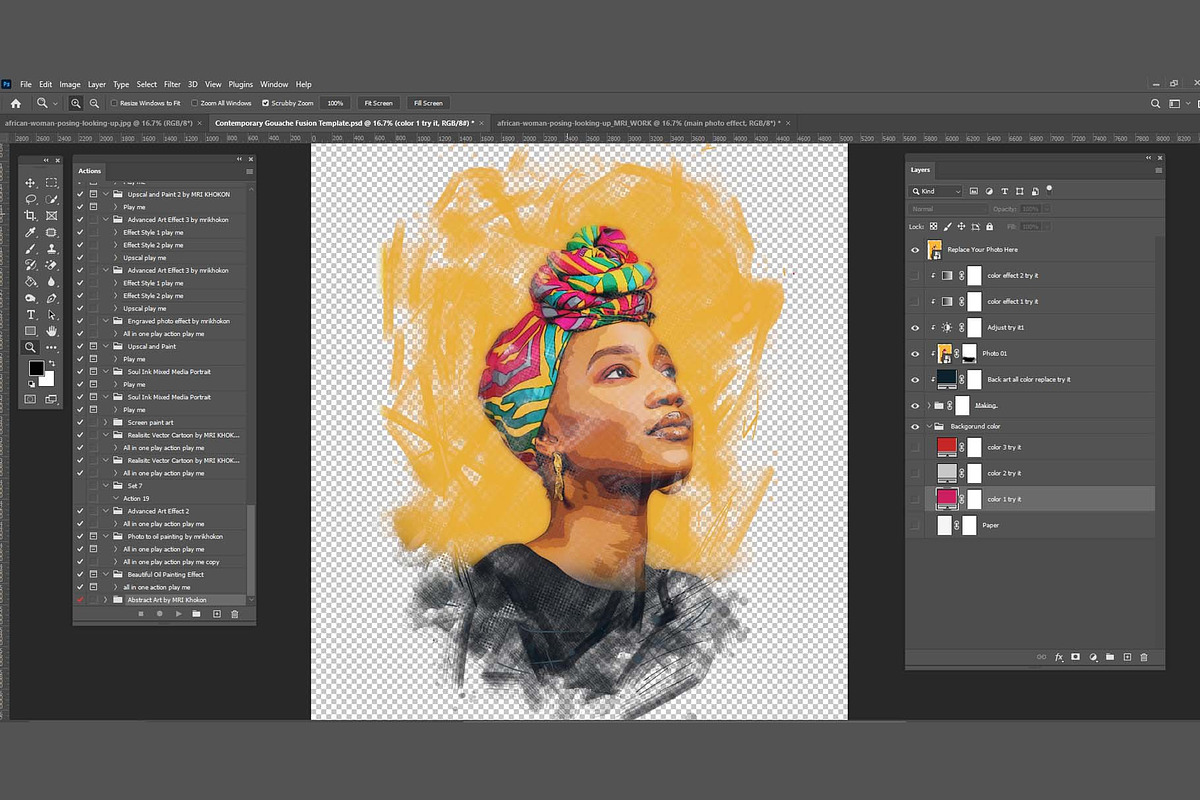Expand Abstract Art by MRI Khokon action set
1200x800 pixels.
[106, 600]
